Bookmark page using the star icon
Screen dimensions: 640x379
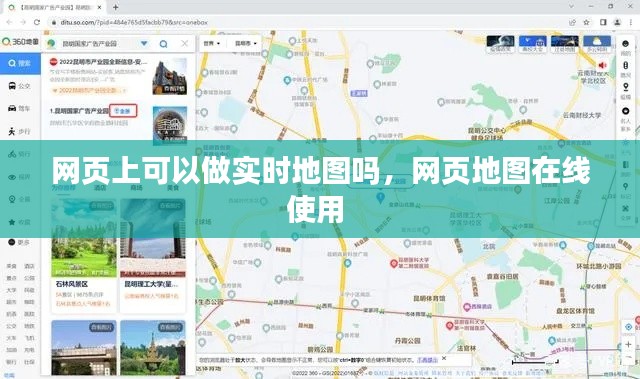(x=586, y=22)
